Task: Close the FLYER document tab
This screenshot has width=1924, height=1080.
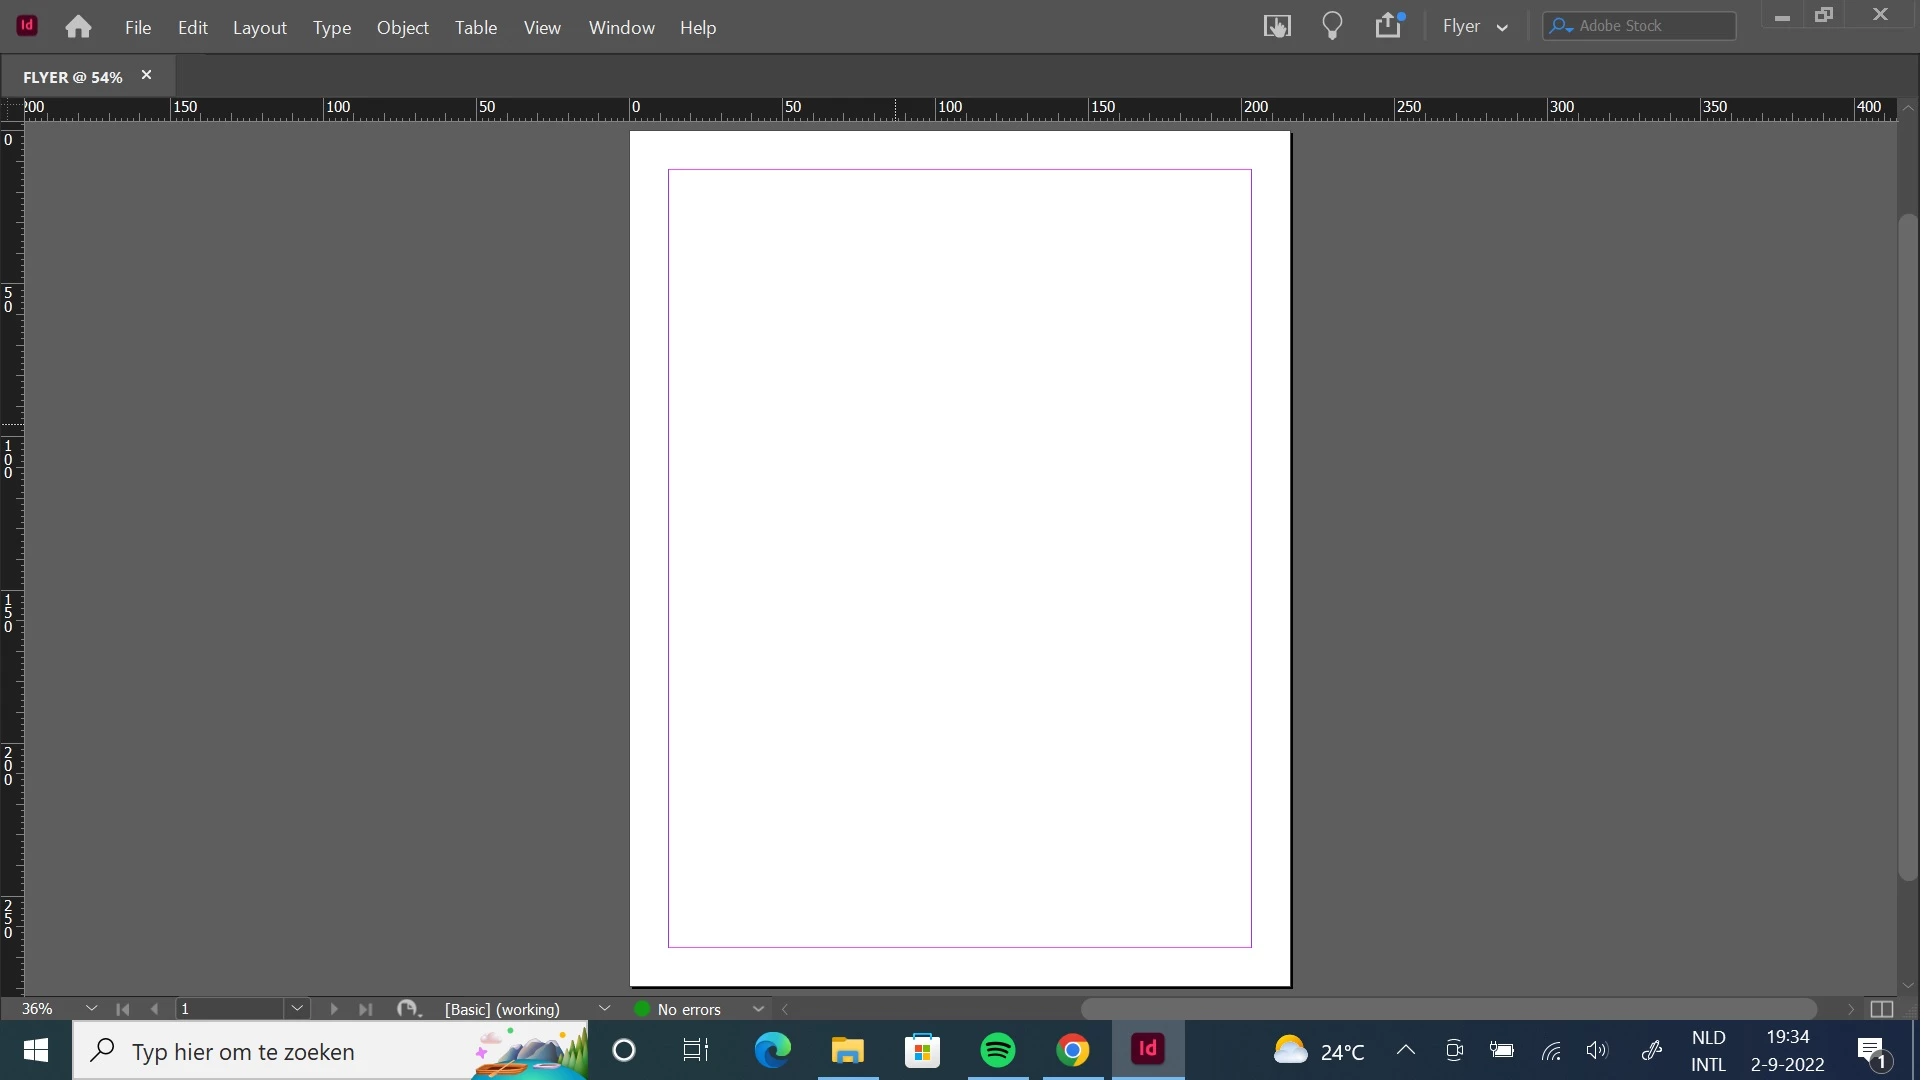Action: pos(147,76)
